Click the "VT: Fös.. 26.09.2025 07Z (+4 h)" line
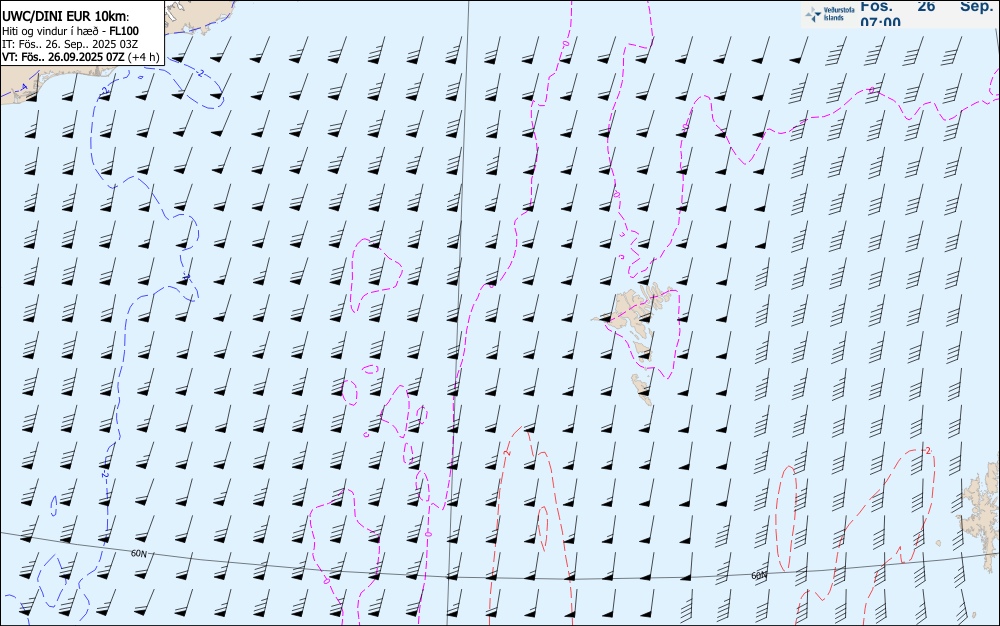The image size is (1000, 626). [x=80, y=57]
